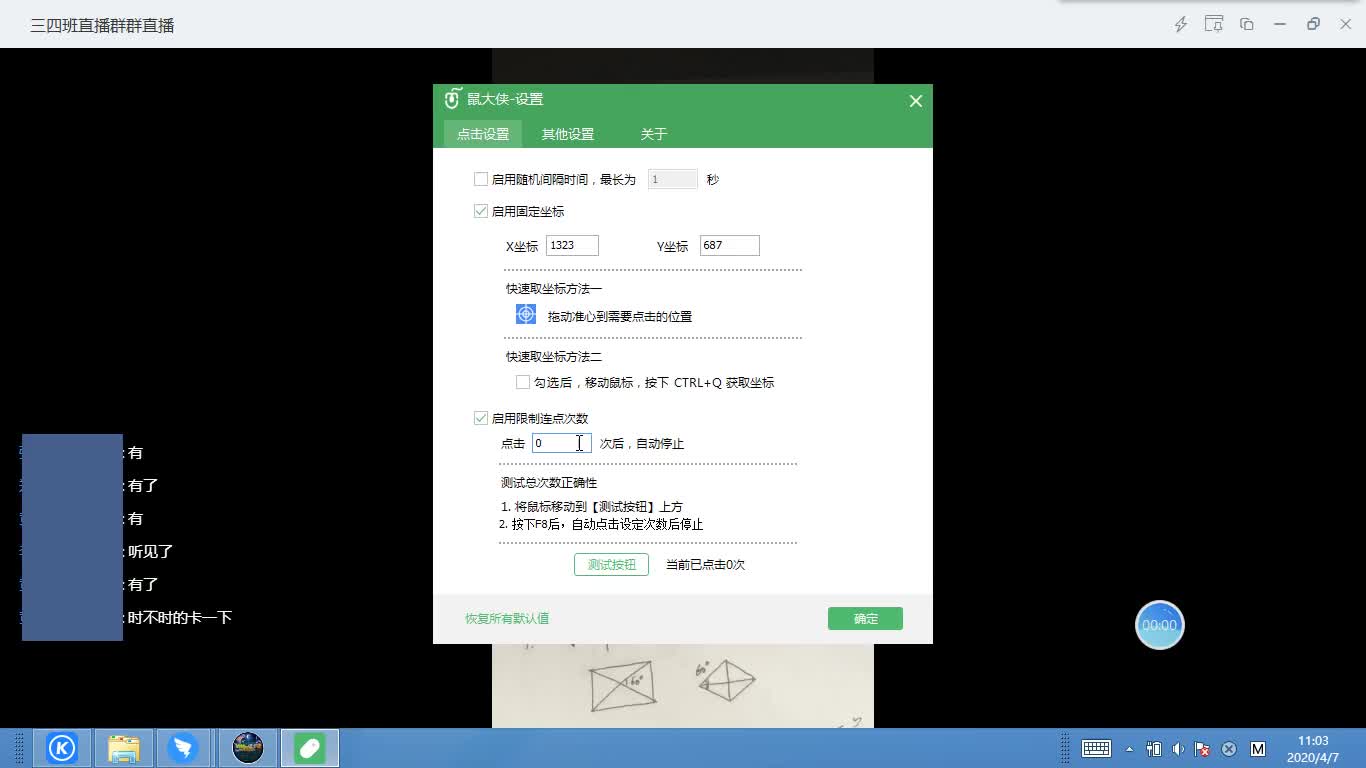Launch the mouse clicker app from the taskbar
Viewport: 1366px width, 768px height.
(308, 747)
